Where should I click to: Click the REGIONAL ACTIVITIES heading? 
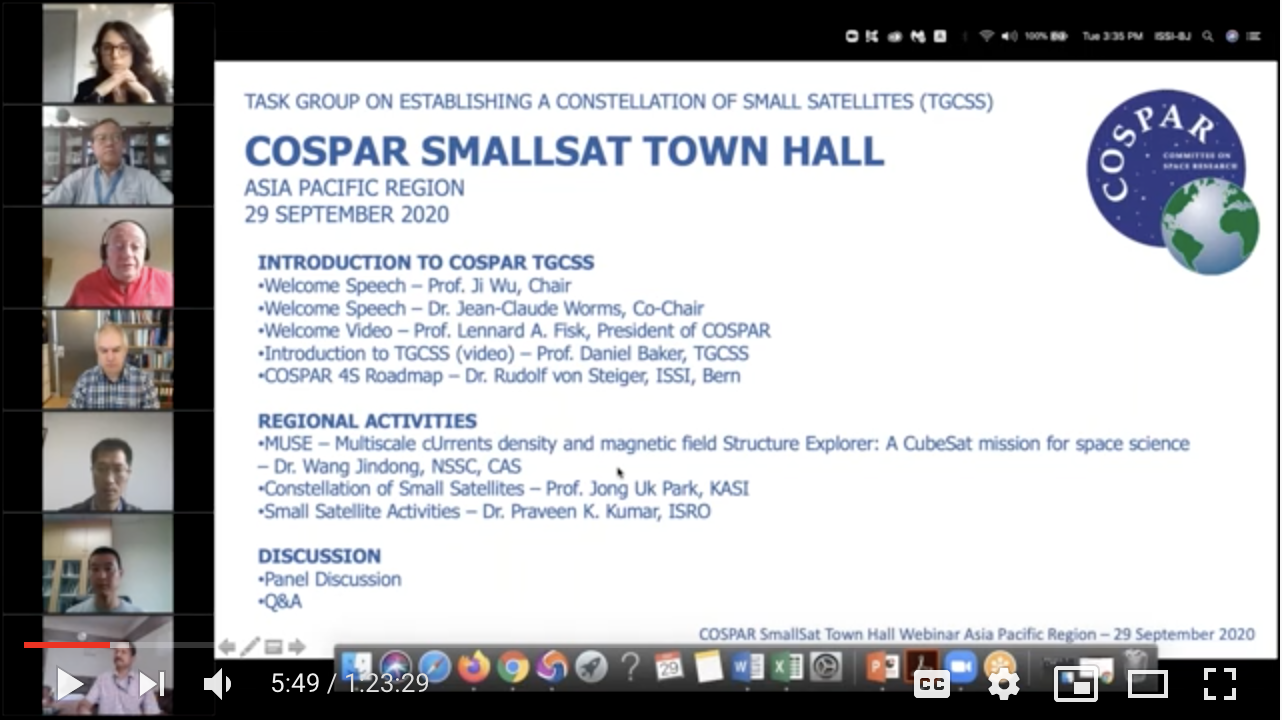367,421
